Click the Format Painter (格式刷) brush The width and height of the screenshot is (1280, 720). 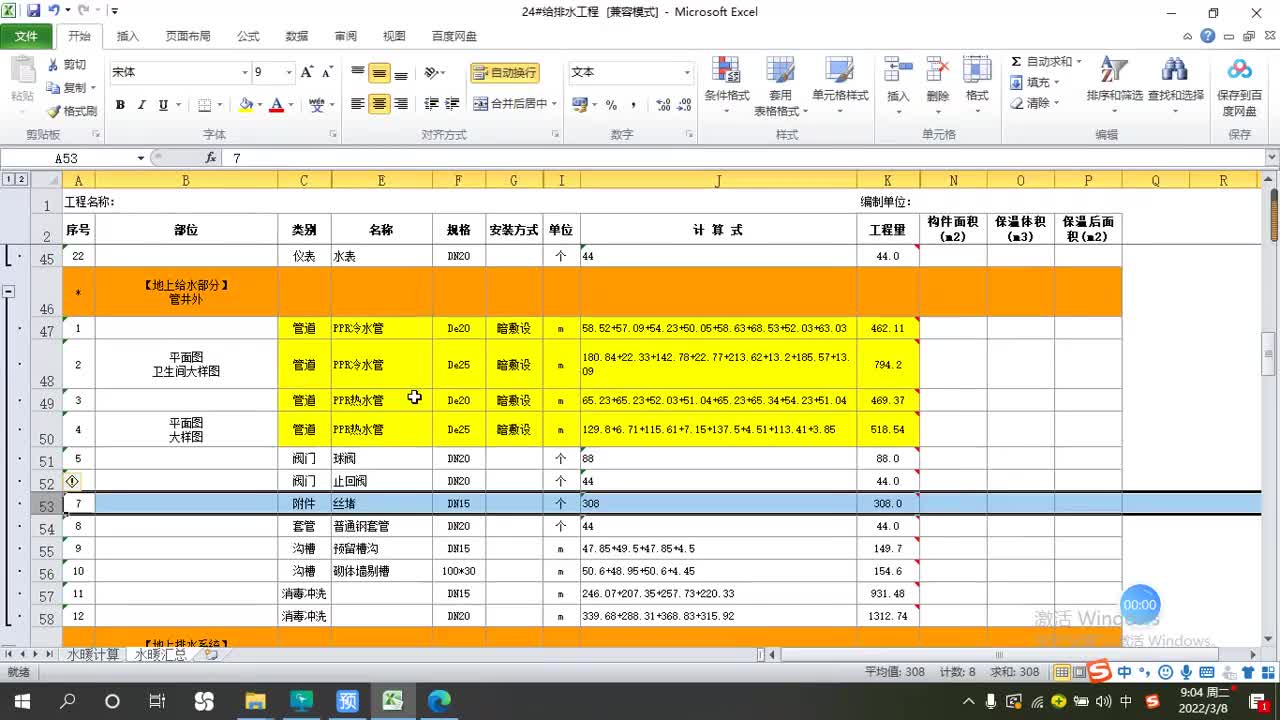(53, 111)
